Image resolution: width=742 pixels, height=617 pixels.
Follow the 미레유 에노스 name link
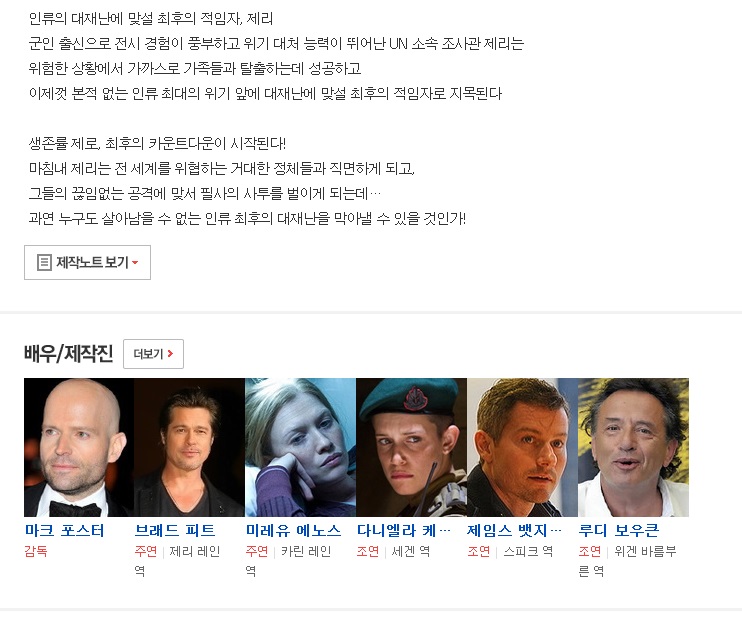(x=293, y=530)
